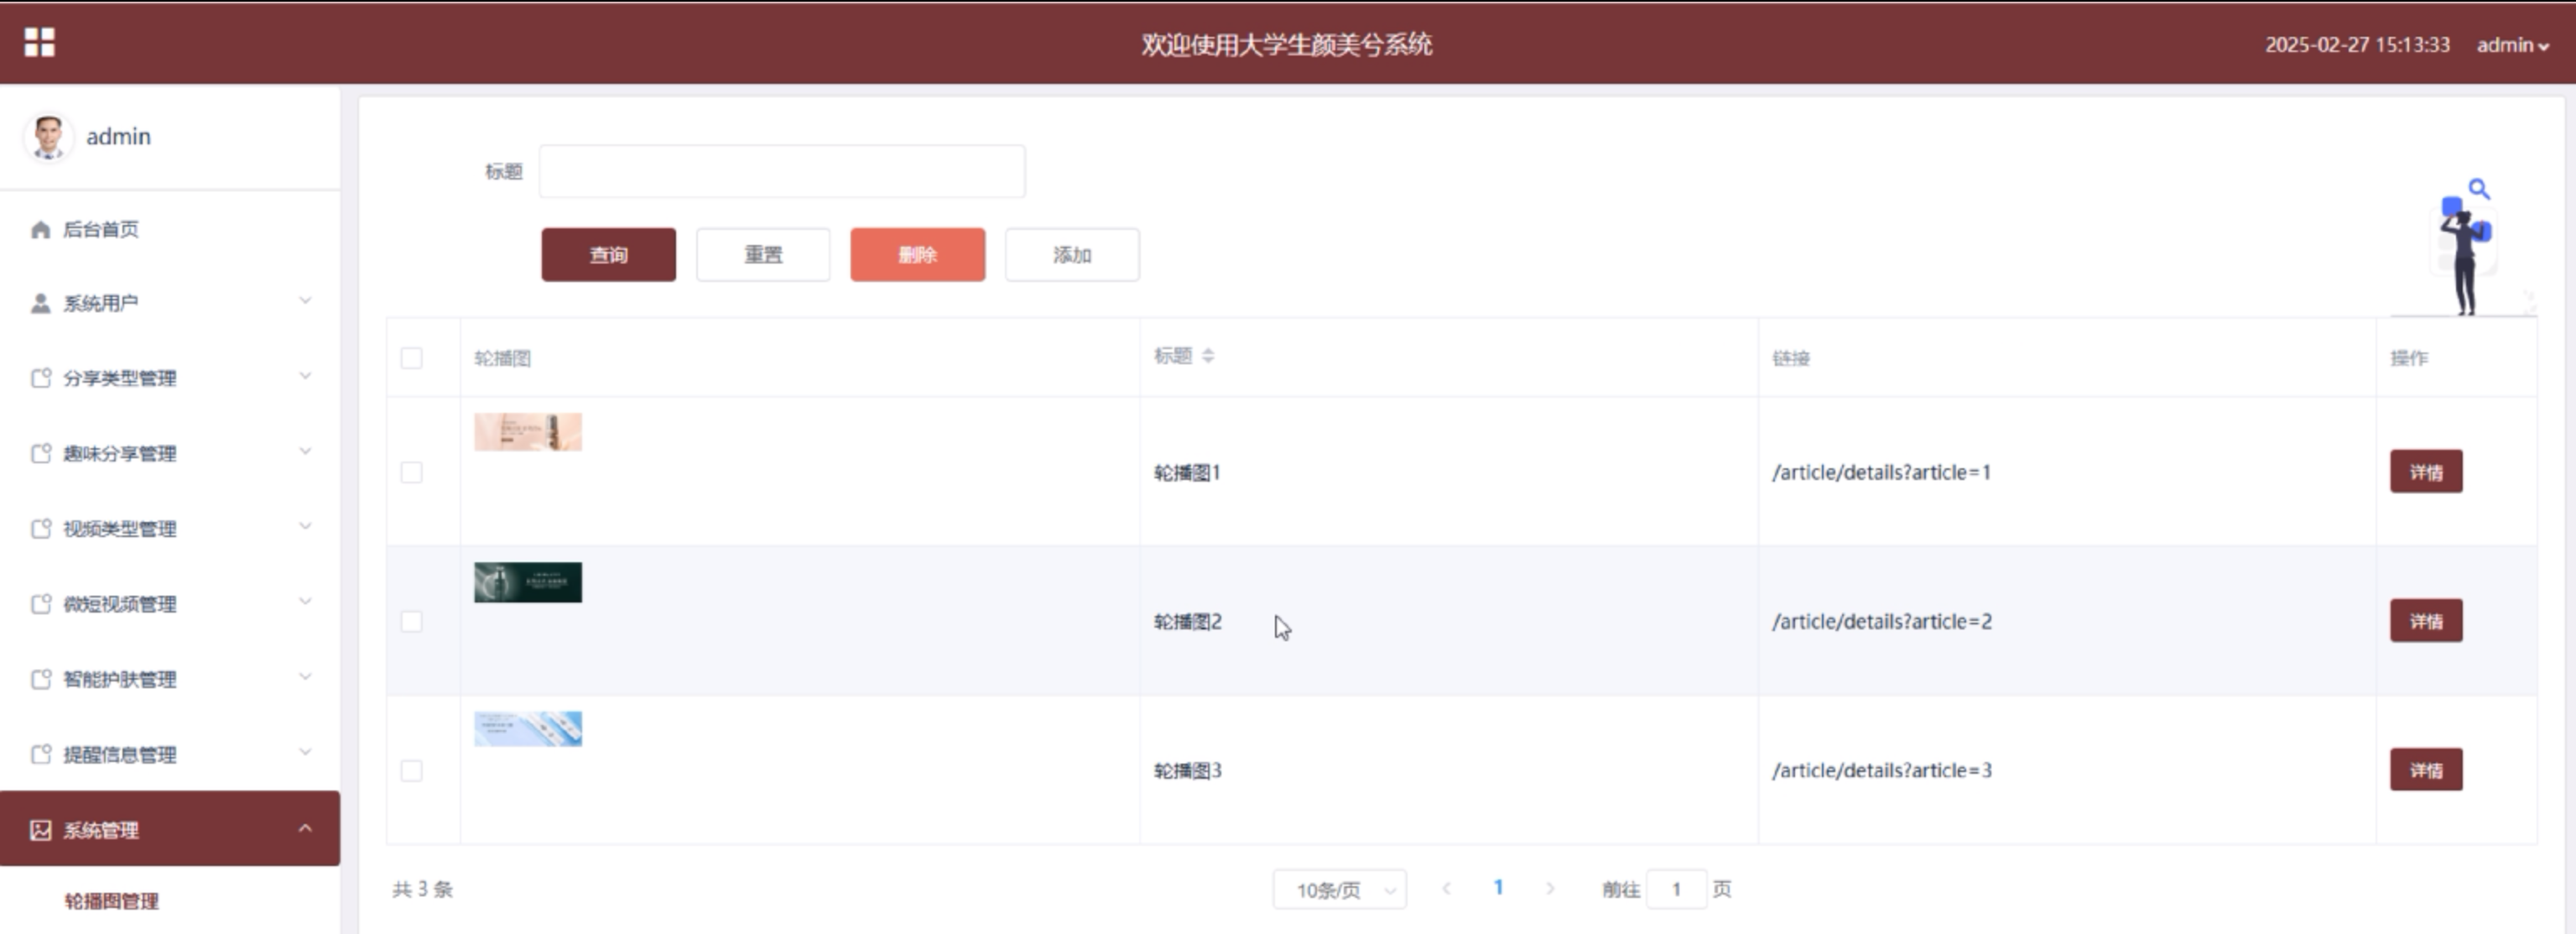Image resolution: width=2576 pixels, height=934 pixels.
Task: Check the select-all checkbox in the table header
Action: coord(411,358)
